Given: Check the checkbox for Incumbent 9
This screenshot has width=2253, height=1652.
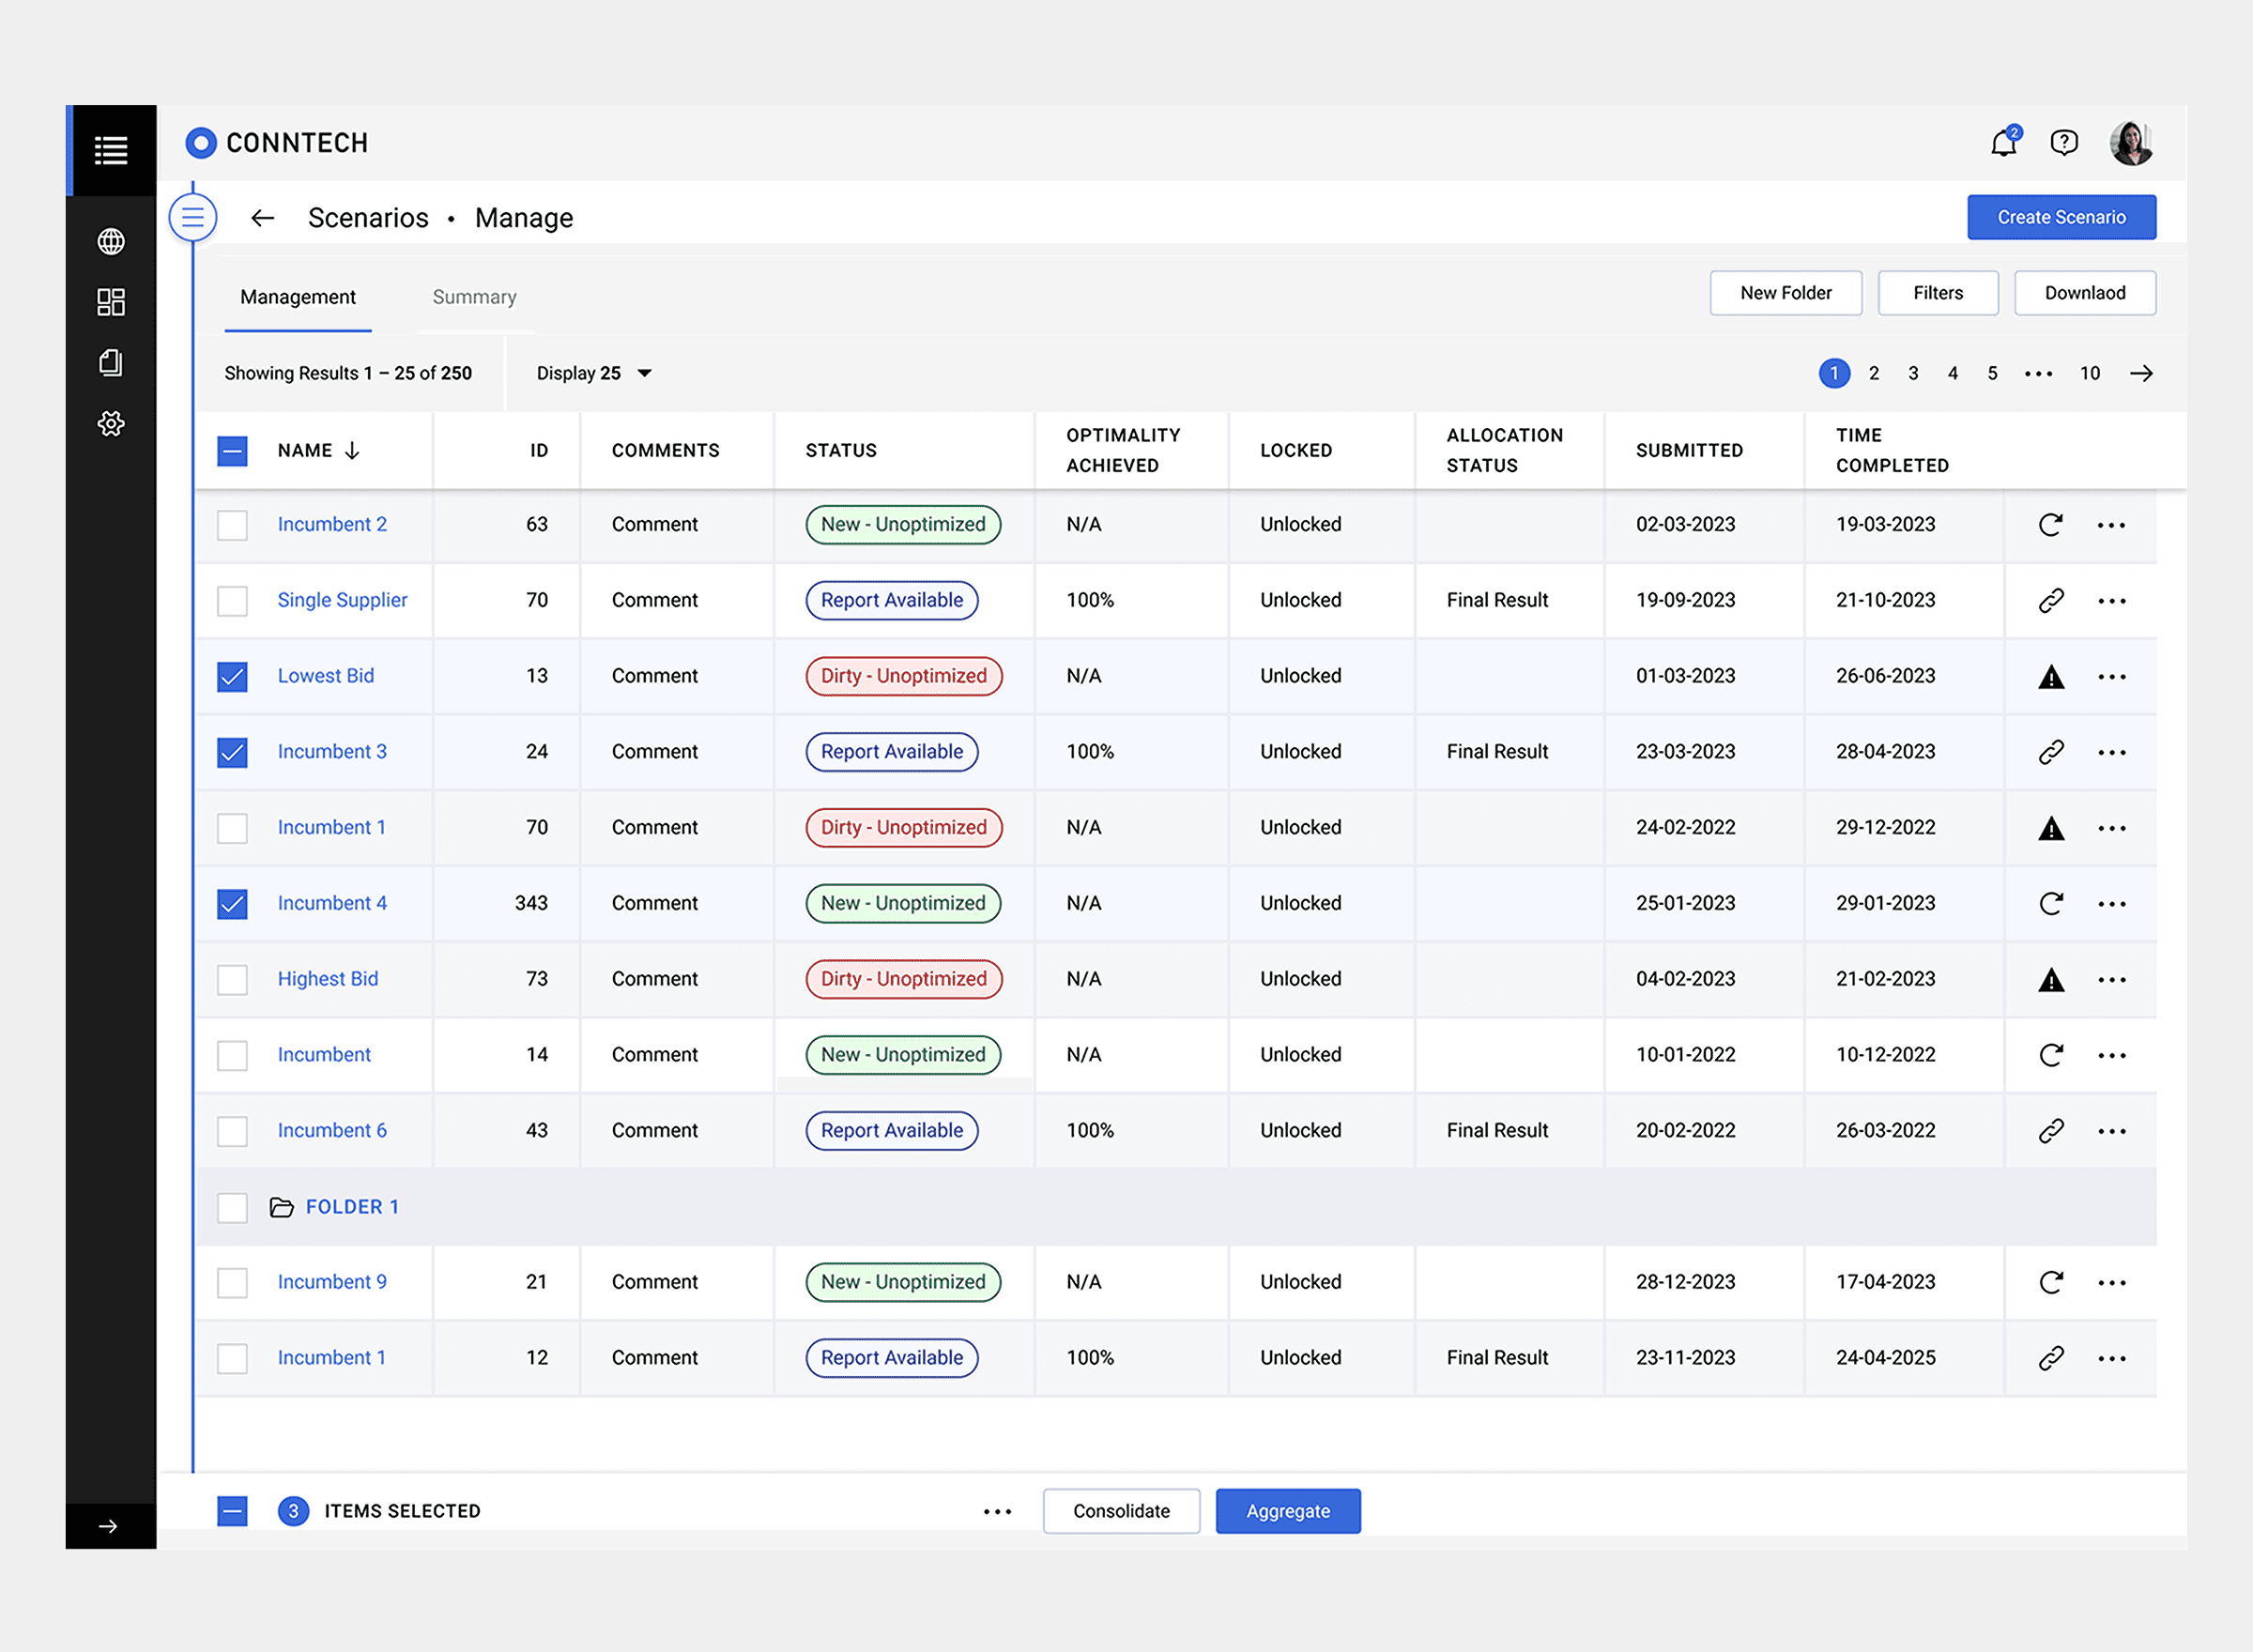Looking at the screenshot, I should (231, 1282).
